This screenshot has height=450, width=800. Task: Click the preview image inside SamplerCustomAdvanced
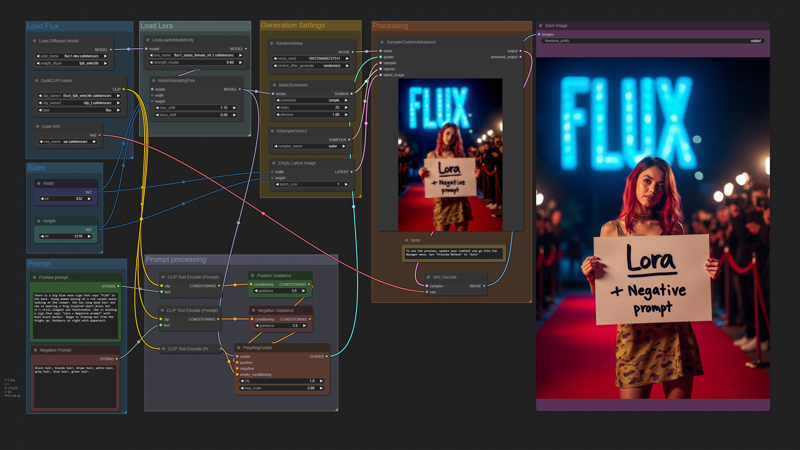coord(450,154)
